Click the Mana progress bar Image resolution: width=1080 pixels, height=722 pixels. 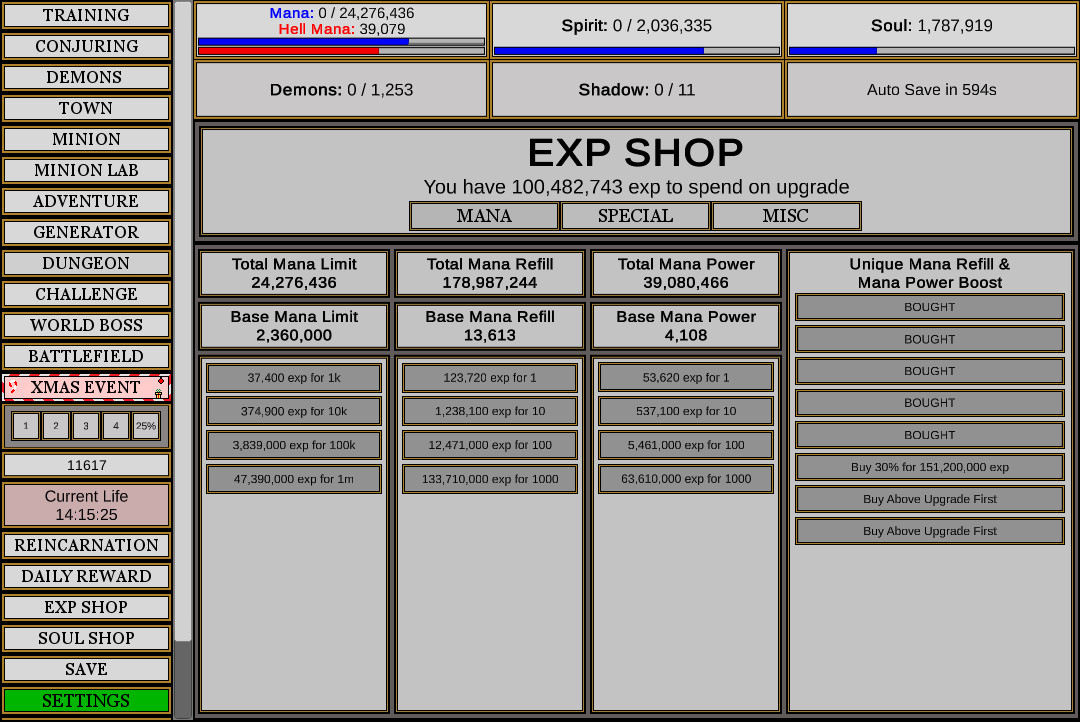point(340,42)
